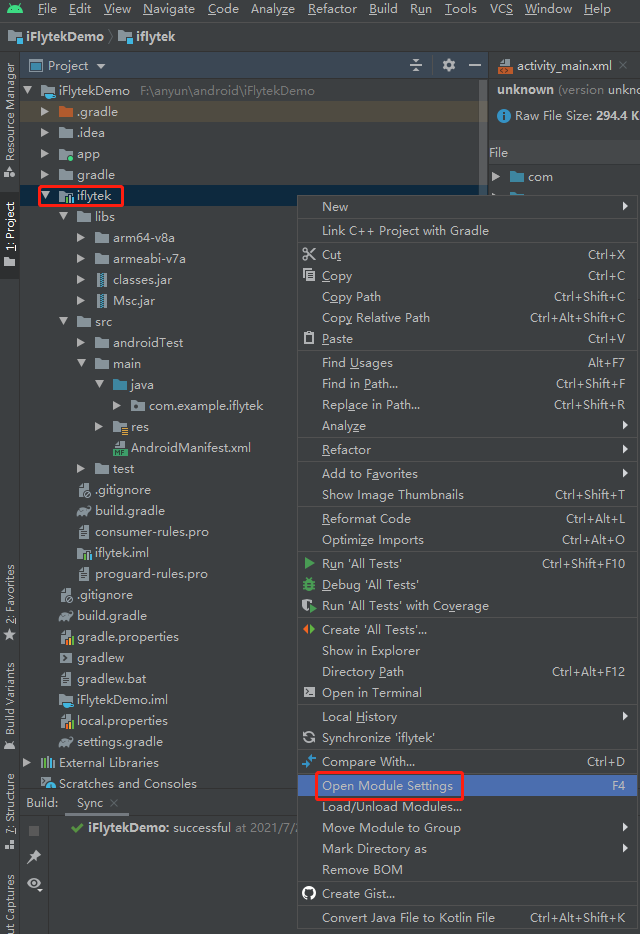This screenshot has height=934, width=640.
Task: Collapse the iflytek module node
Action: [x=46, y=195]
